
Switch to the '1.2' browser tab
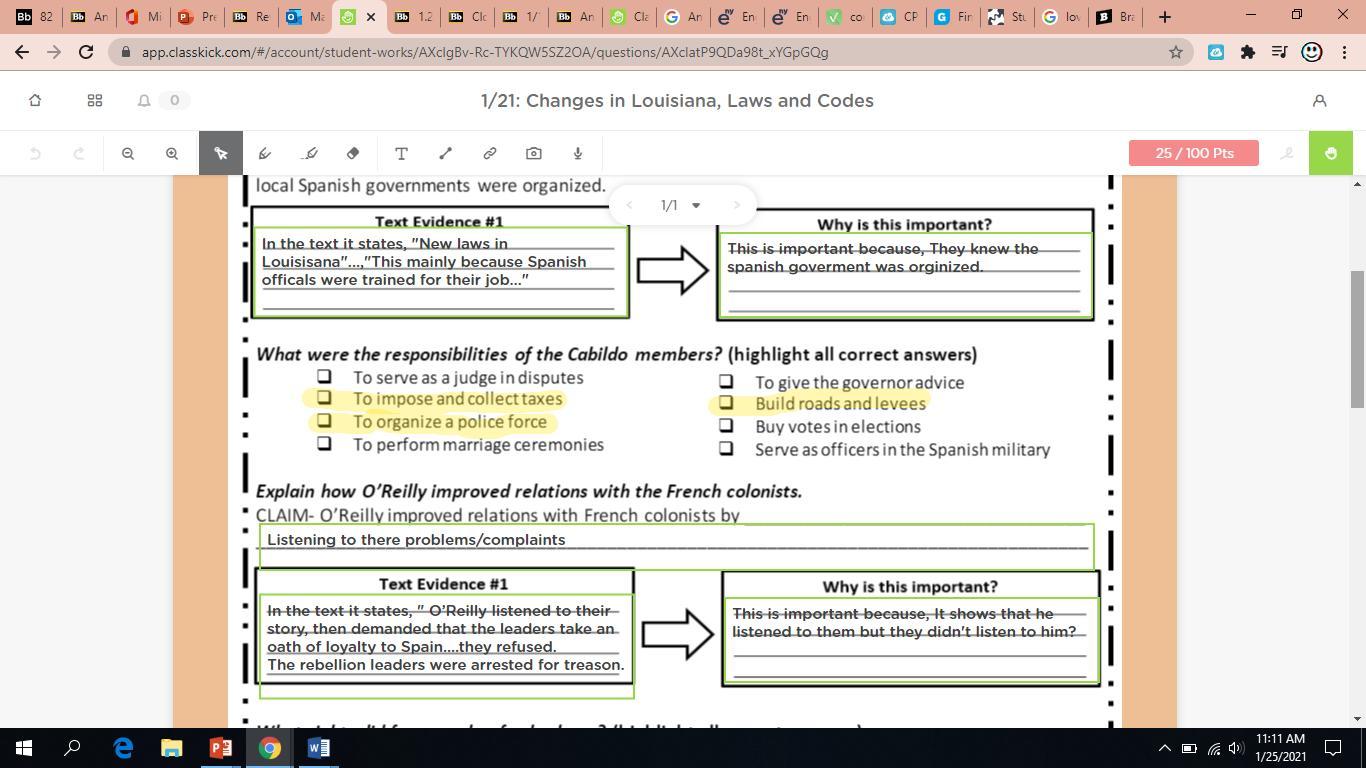[x=413, y=17]
